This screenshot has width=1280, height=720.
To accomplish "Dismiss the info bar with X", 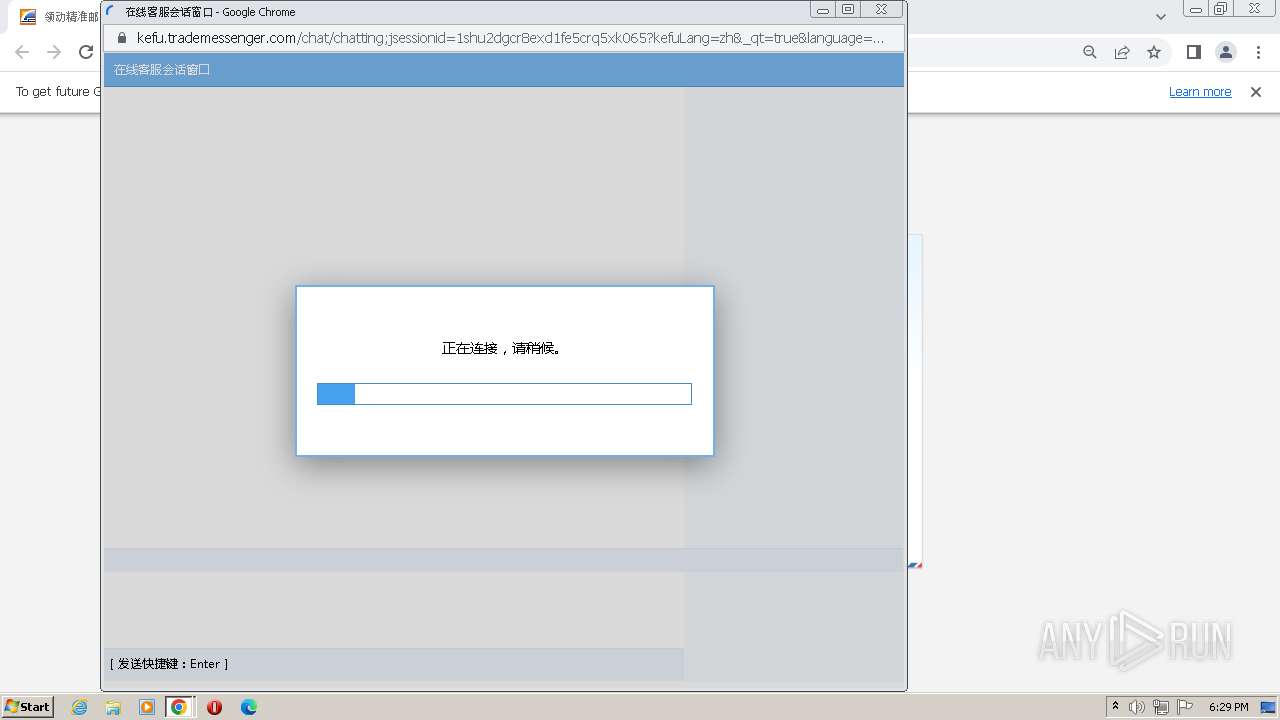I will pos(1256,92).
